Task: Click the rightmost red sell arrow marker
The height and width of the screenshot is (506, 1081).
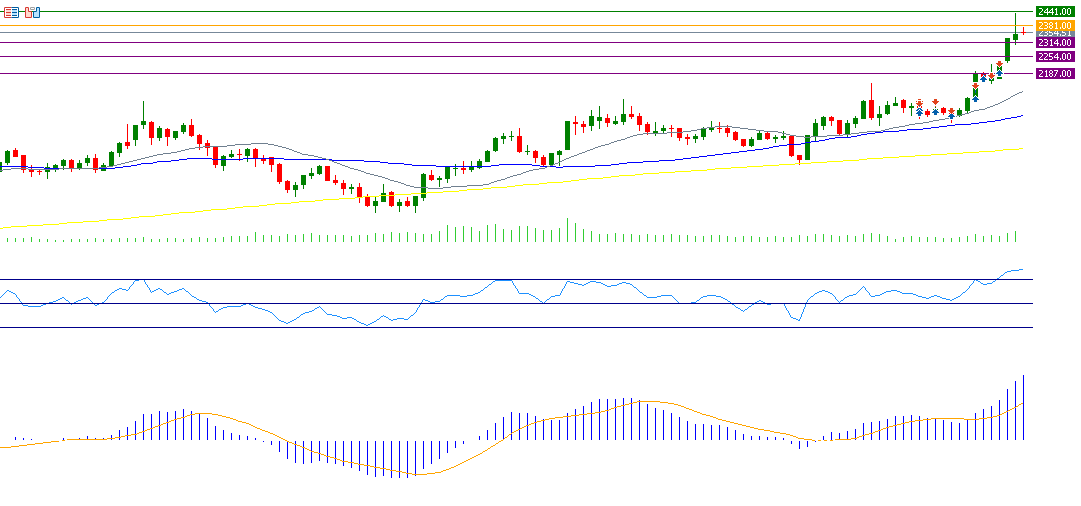Action: coord(998,64)
